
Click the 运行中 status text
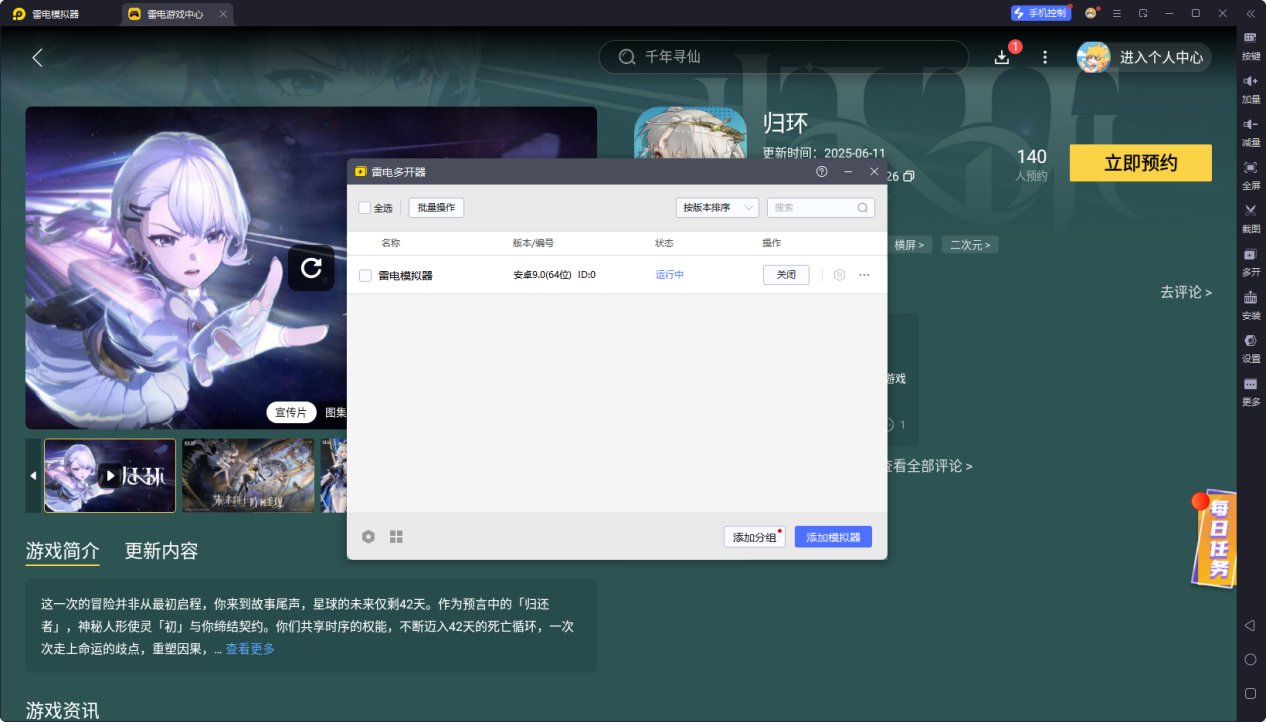click(x=670, y=275)
